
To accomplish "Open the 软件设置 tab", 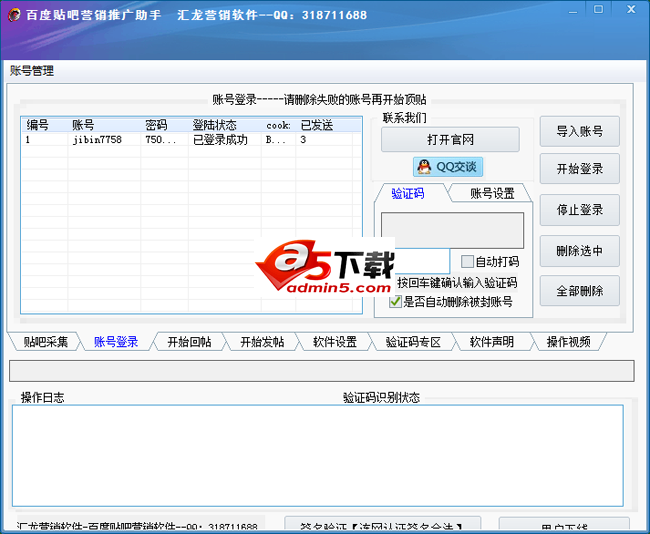I will pos(335,342).
